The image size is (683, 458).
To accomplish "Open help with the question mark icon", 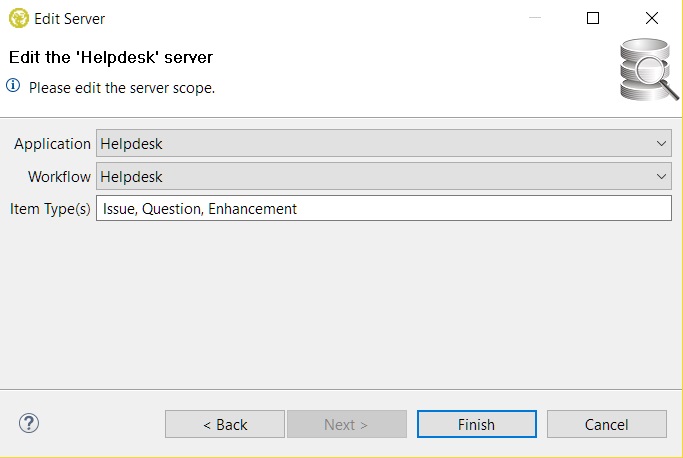I will click(x=29, y=423).
